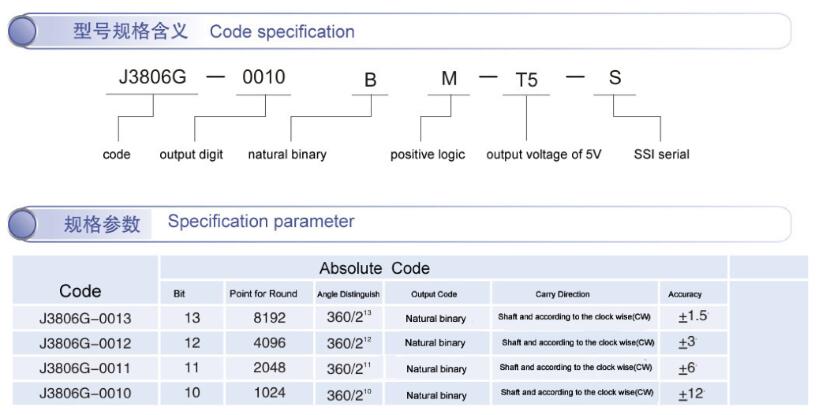Viewport: 828px width, 415px height.
Task: Click the T5 output voltage code
Action: tap(526, 80)
